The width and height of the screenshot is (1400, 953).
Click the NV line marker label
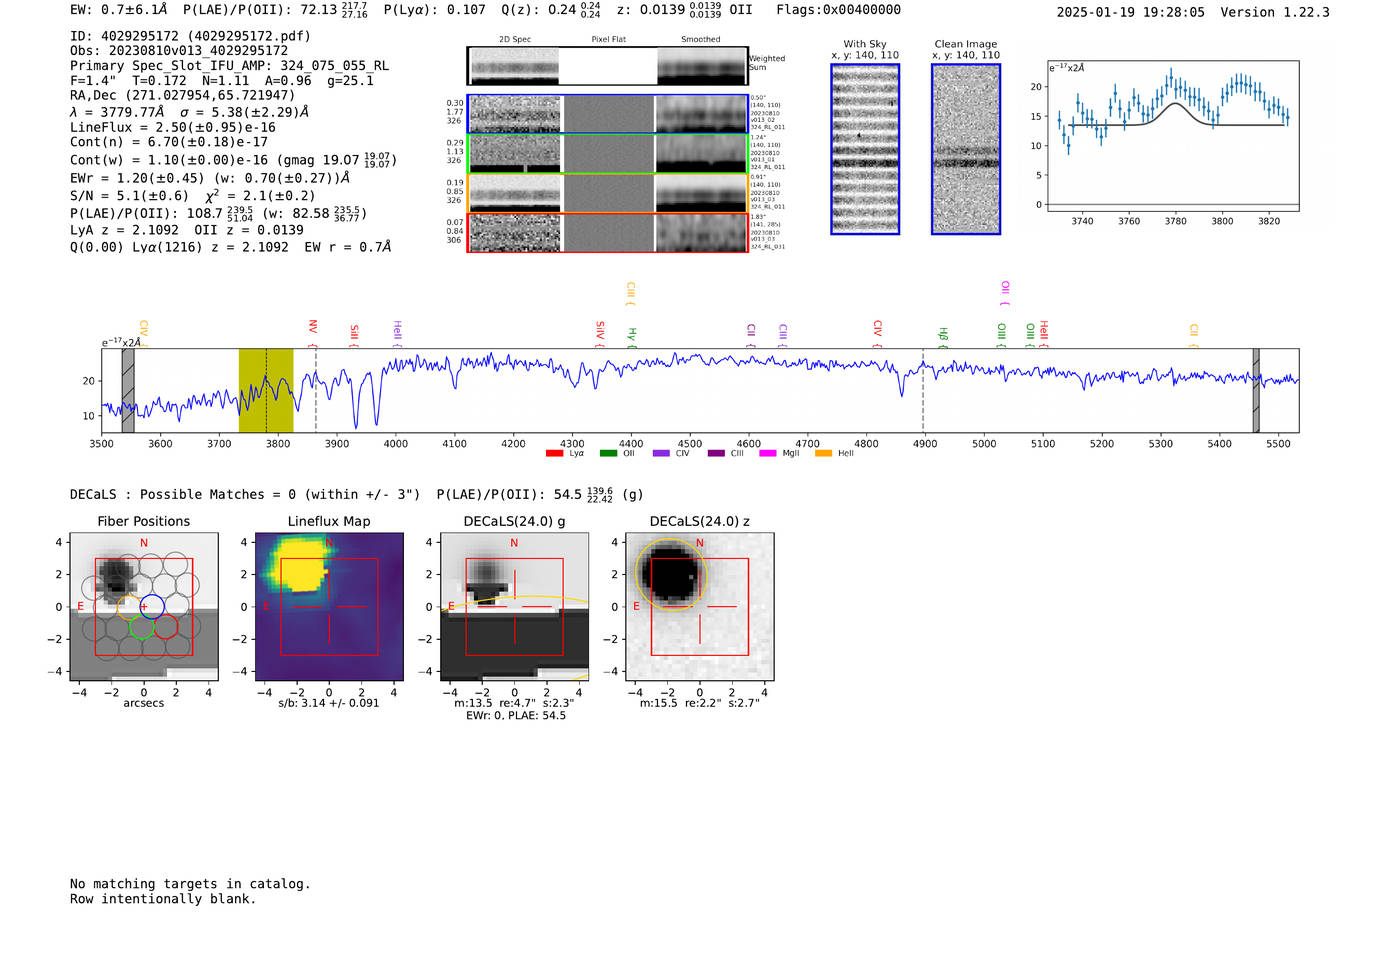[x=313, y=327]
